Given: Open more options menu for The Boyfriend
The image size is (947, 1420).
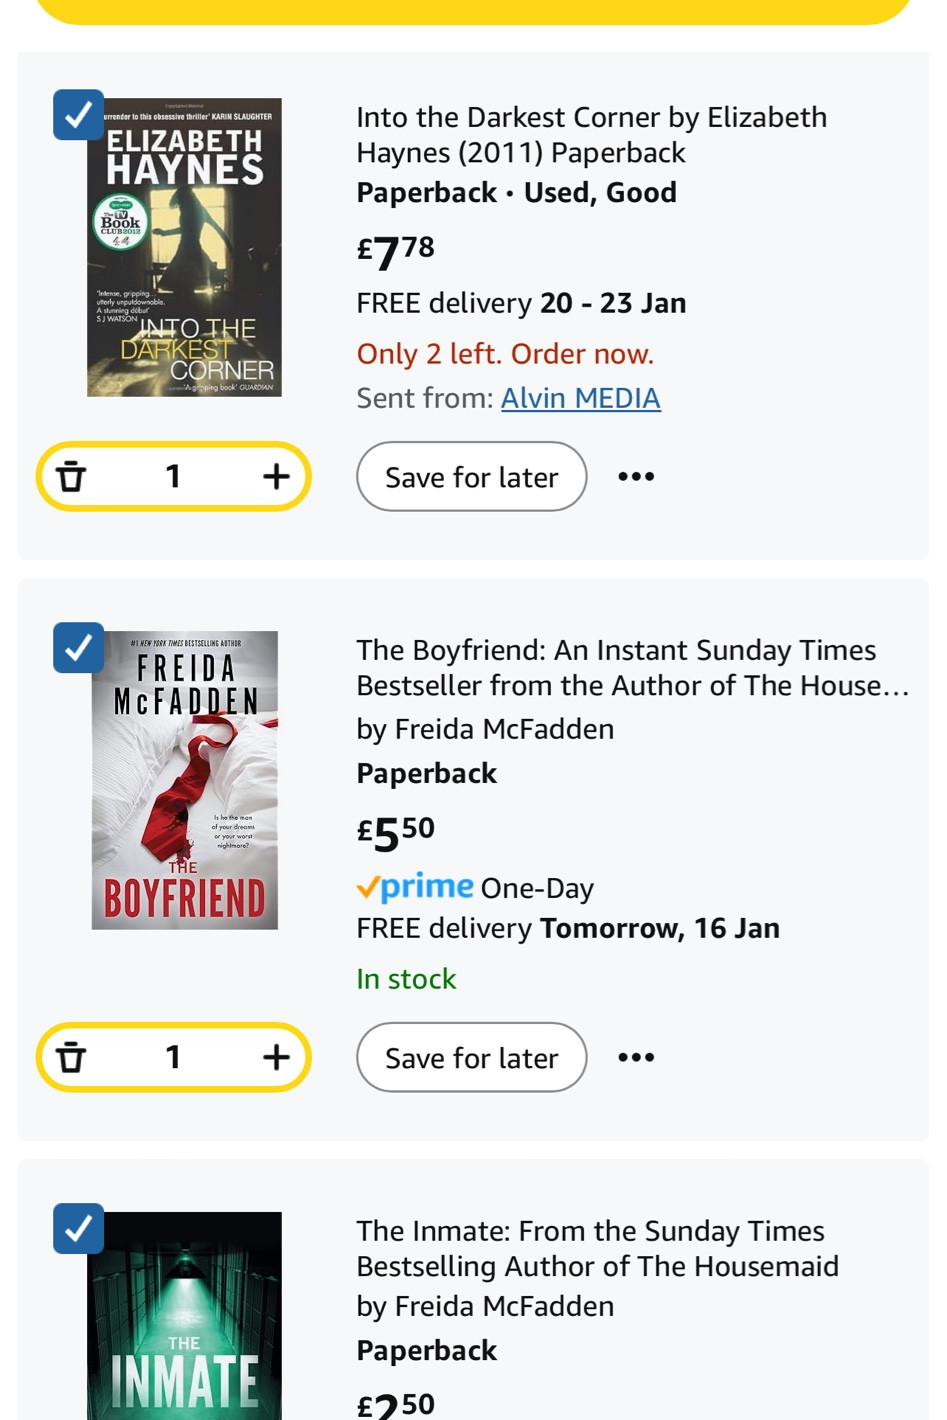Looking at the screenshot, I should coord(636,1058).
